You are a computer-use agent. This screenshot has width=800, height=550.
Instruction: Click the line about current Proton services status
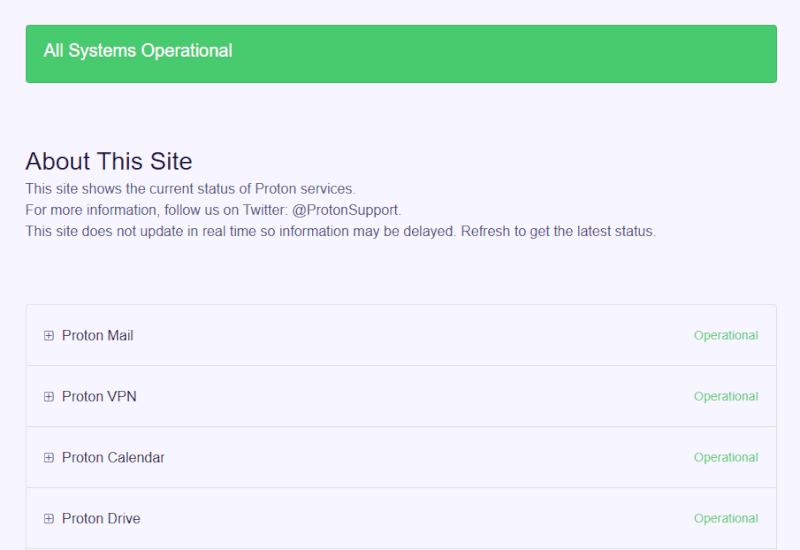tap(190, 189)
